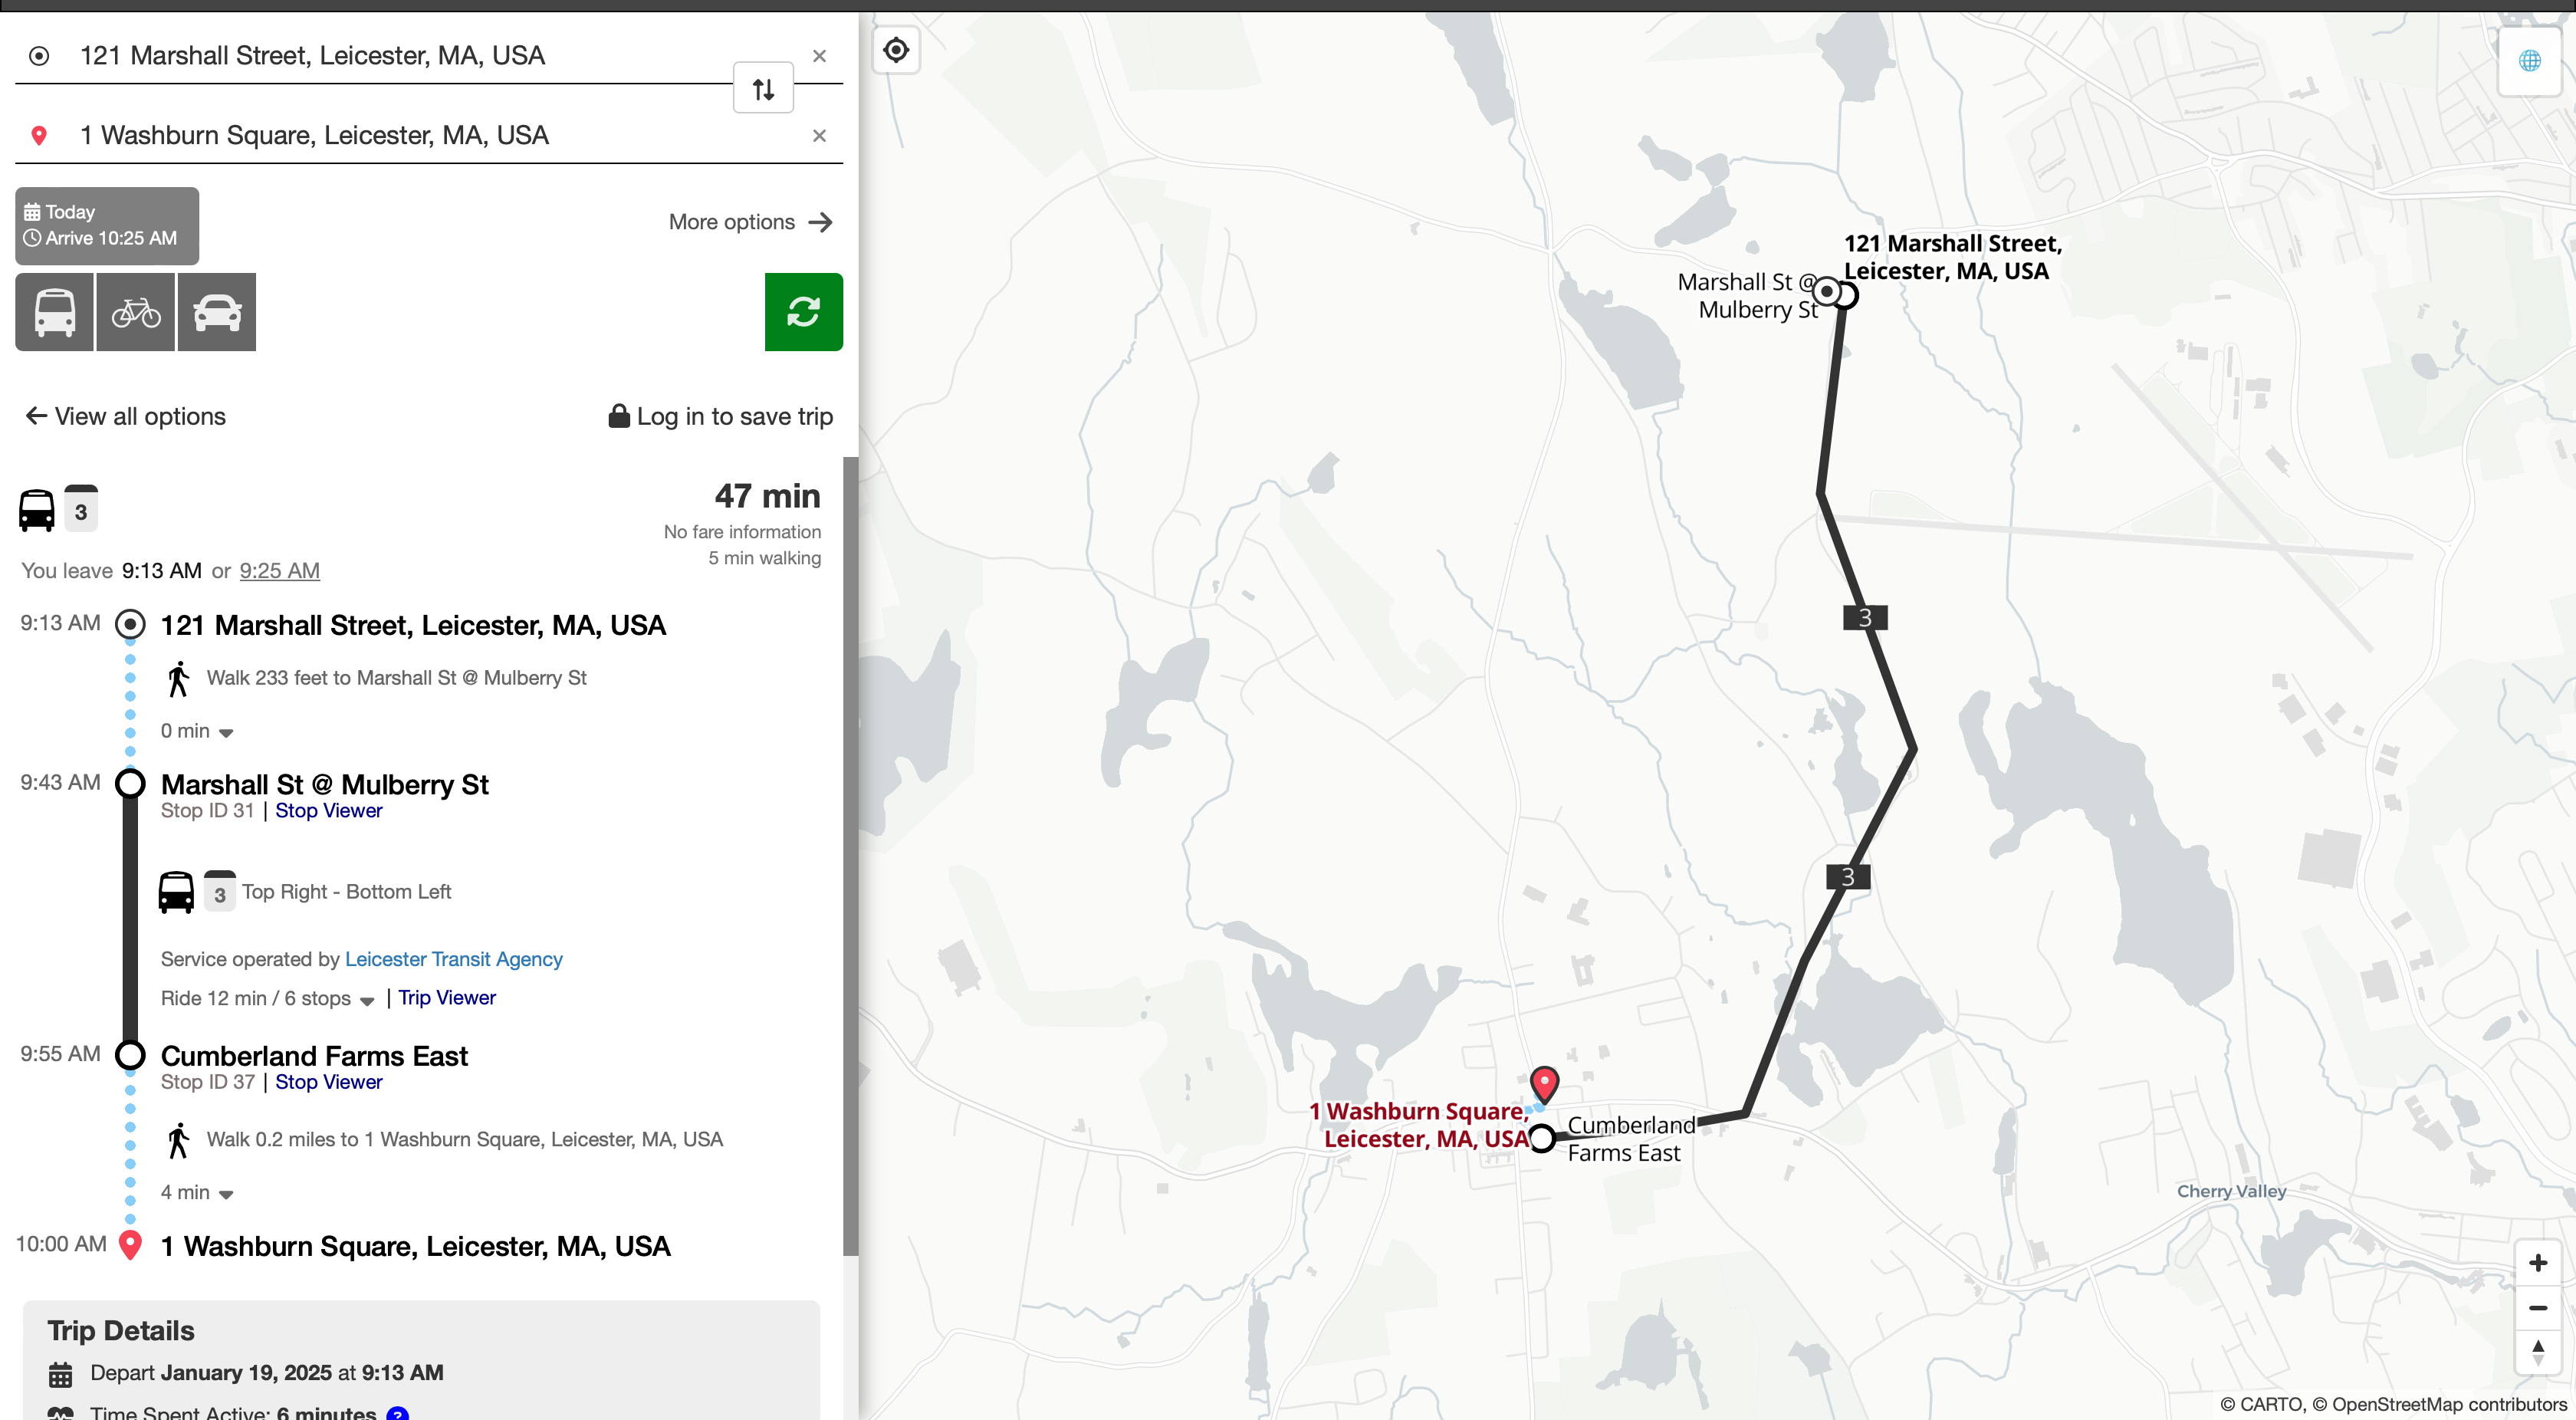Zoom in the map with plus button
Image resolution: width=2576 pixels, height=1420 pixels.
pos(2537,1263)
